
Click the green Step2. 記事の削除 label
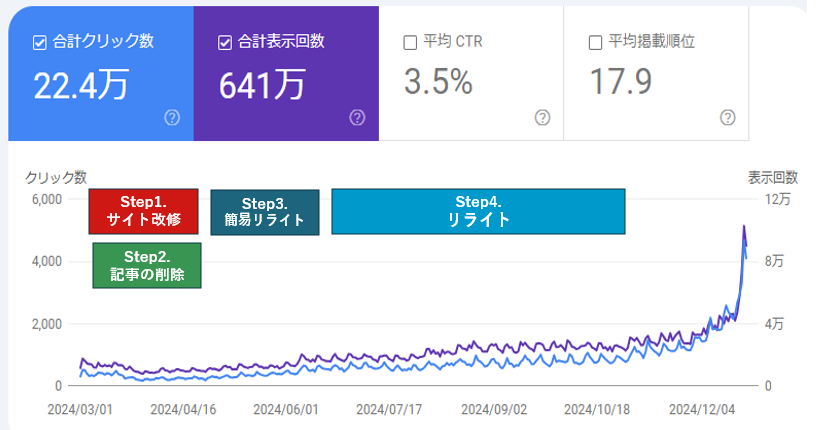(147, 265)
